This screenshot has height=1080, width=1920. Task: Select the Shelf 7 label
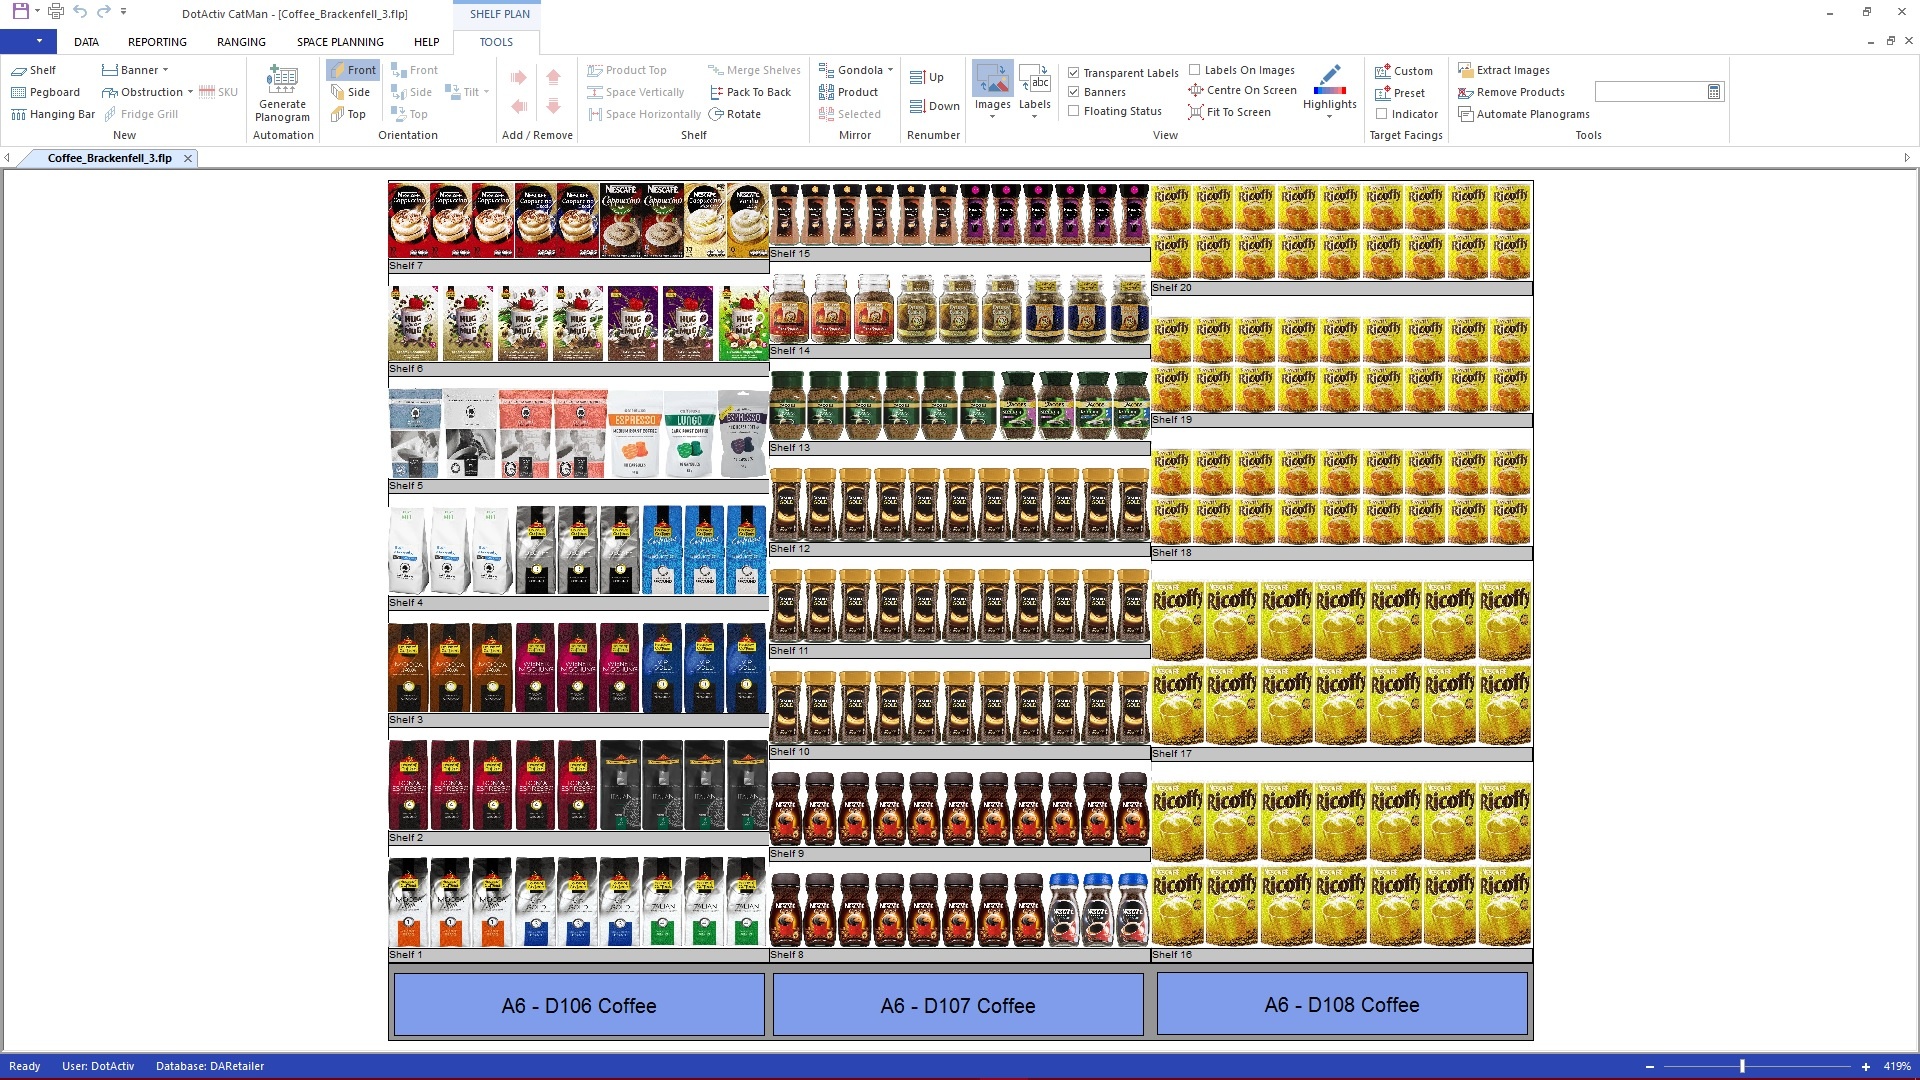coord(406,266)
